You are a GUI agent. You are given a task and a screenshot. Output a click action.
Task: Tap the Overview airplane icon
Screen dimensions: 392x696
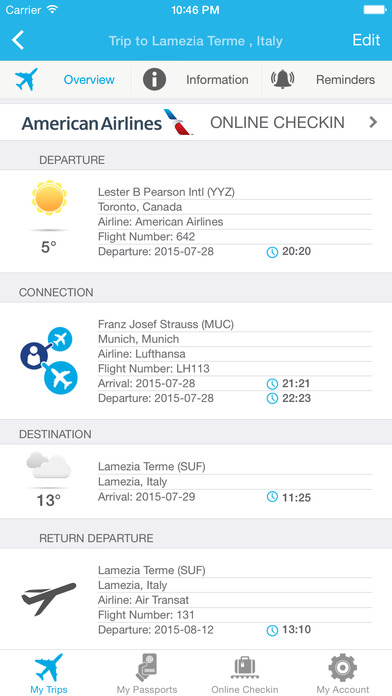click(x=26, y=79)
